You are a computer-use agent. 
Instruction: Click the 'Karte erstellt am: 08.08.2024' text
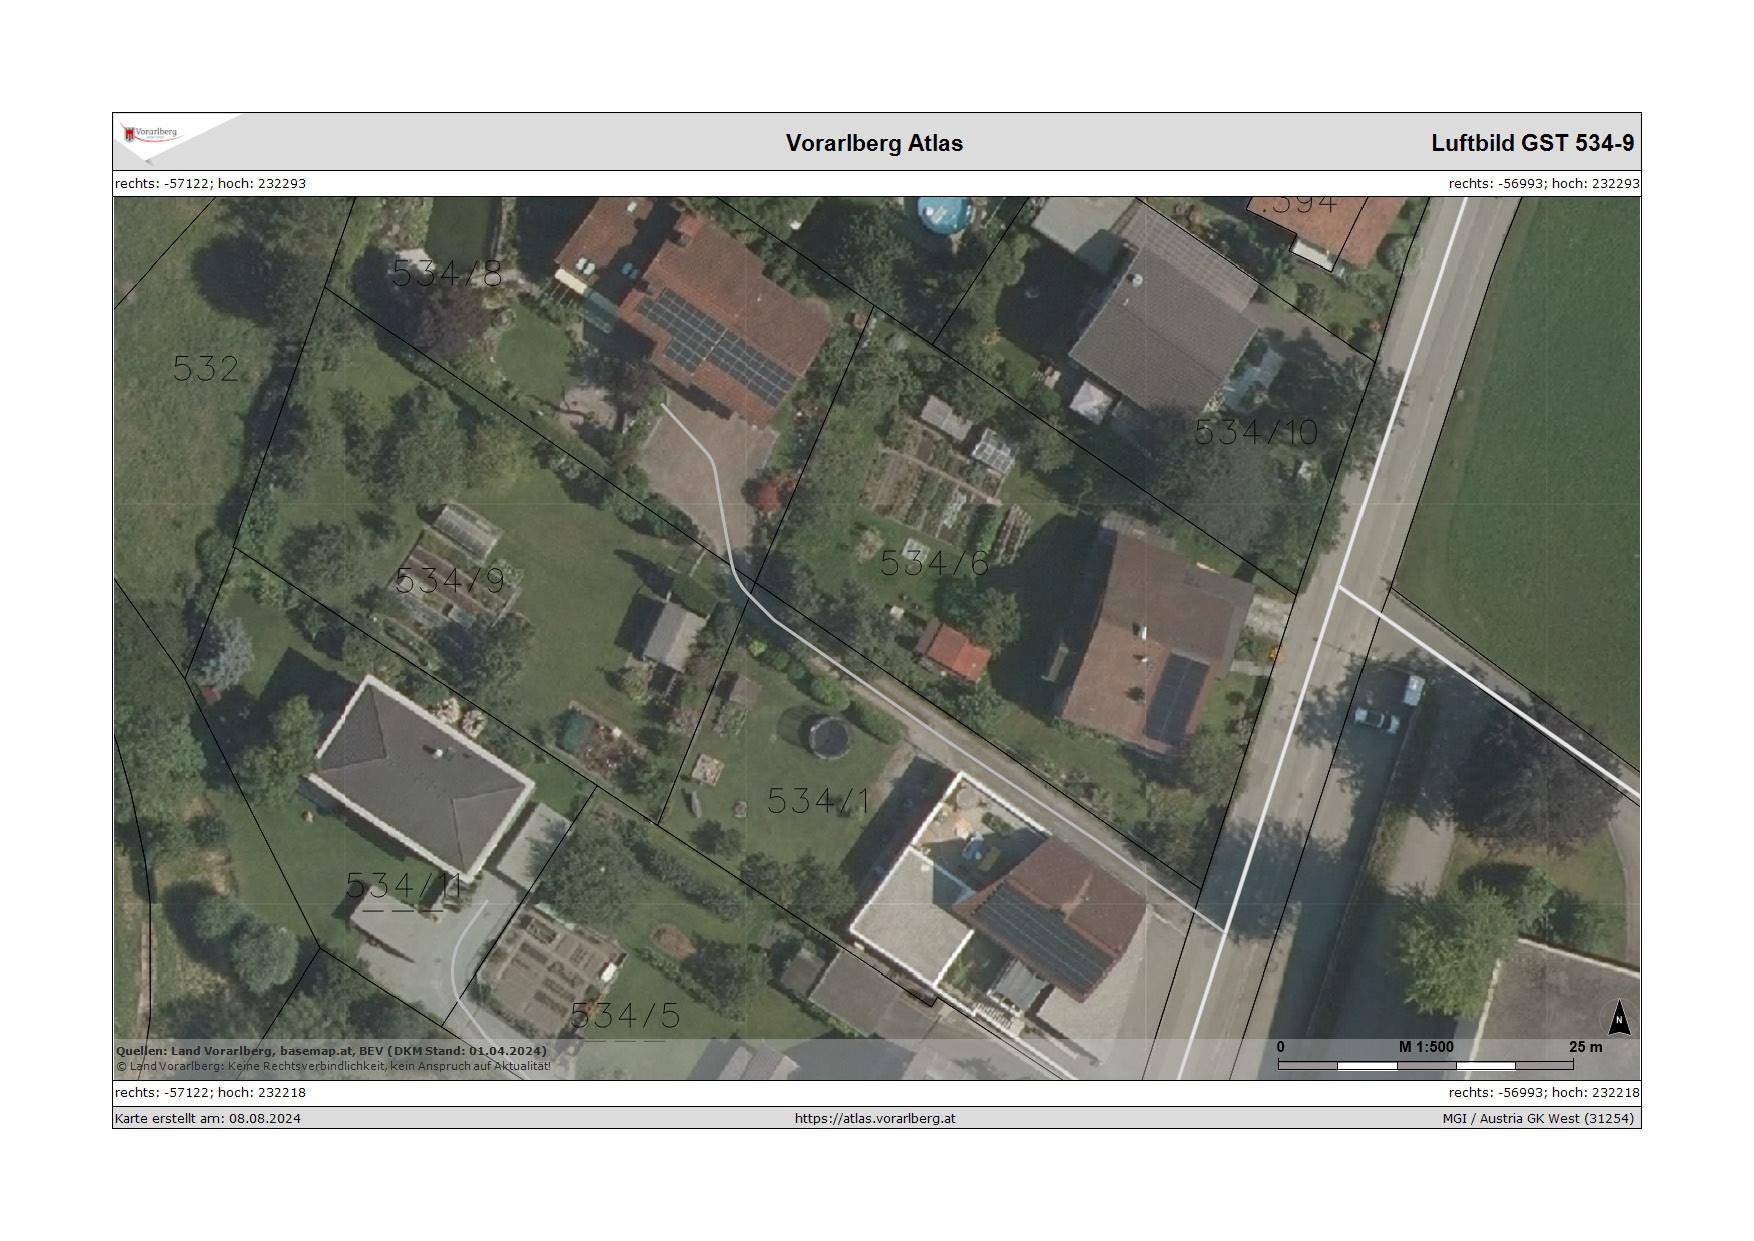[208, 1118]
